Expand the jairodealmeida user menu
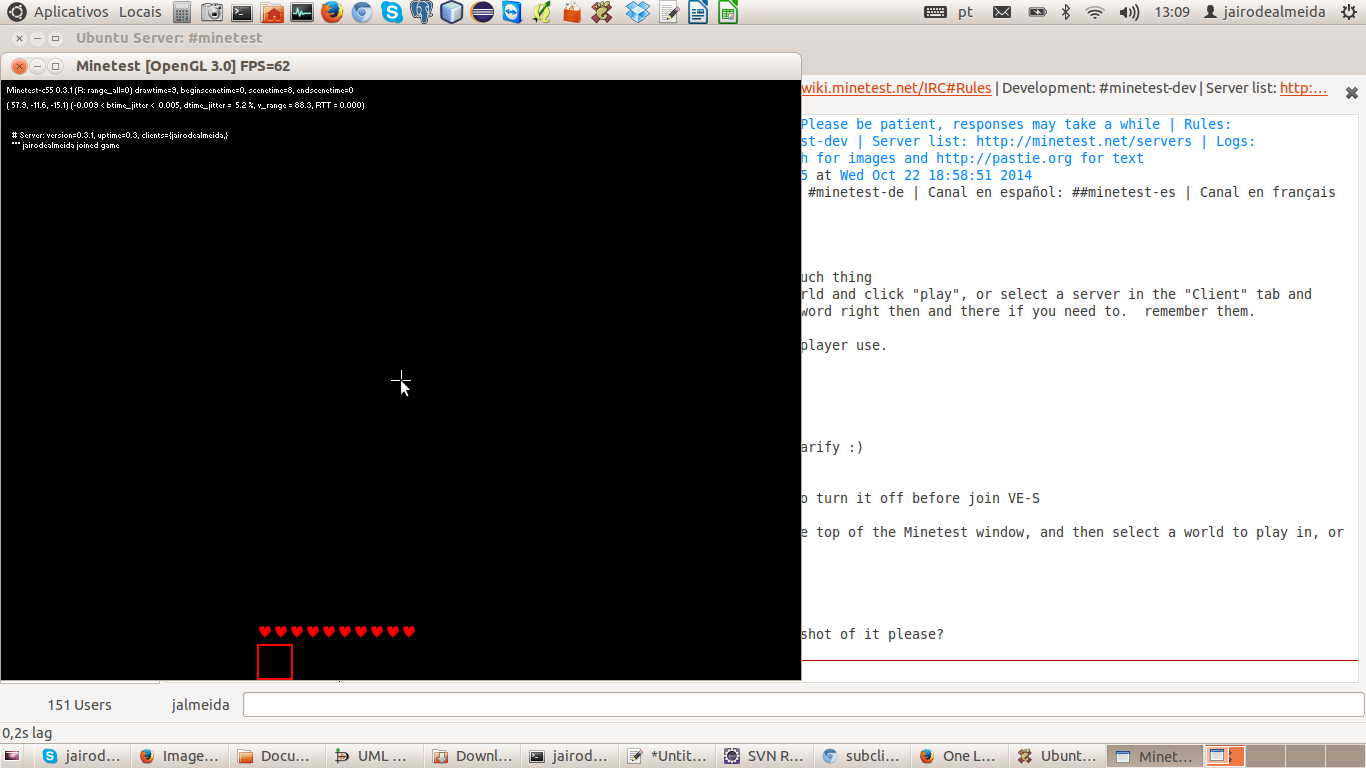 pyautogui.click(x=1265, y=12)
